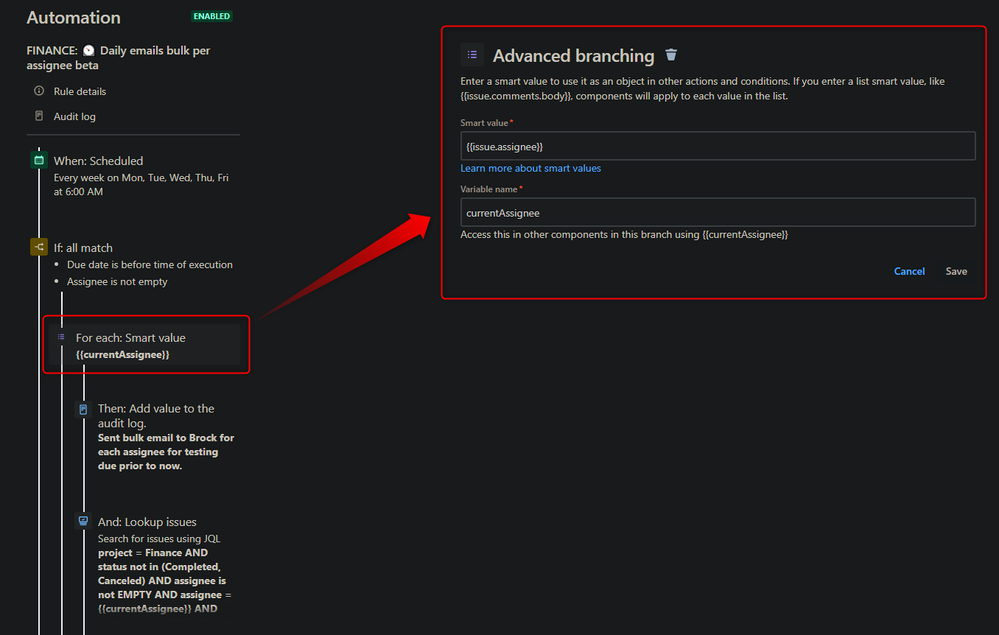This screenshot has width=999, height=635.
Task: Click the Add value to audit log action icon
Action: [x=83, y=410]
